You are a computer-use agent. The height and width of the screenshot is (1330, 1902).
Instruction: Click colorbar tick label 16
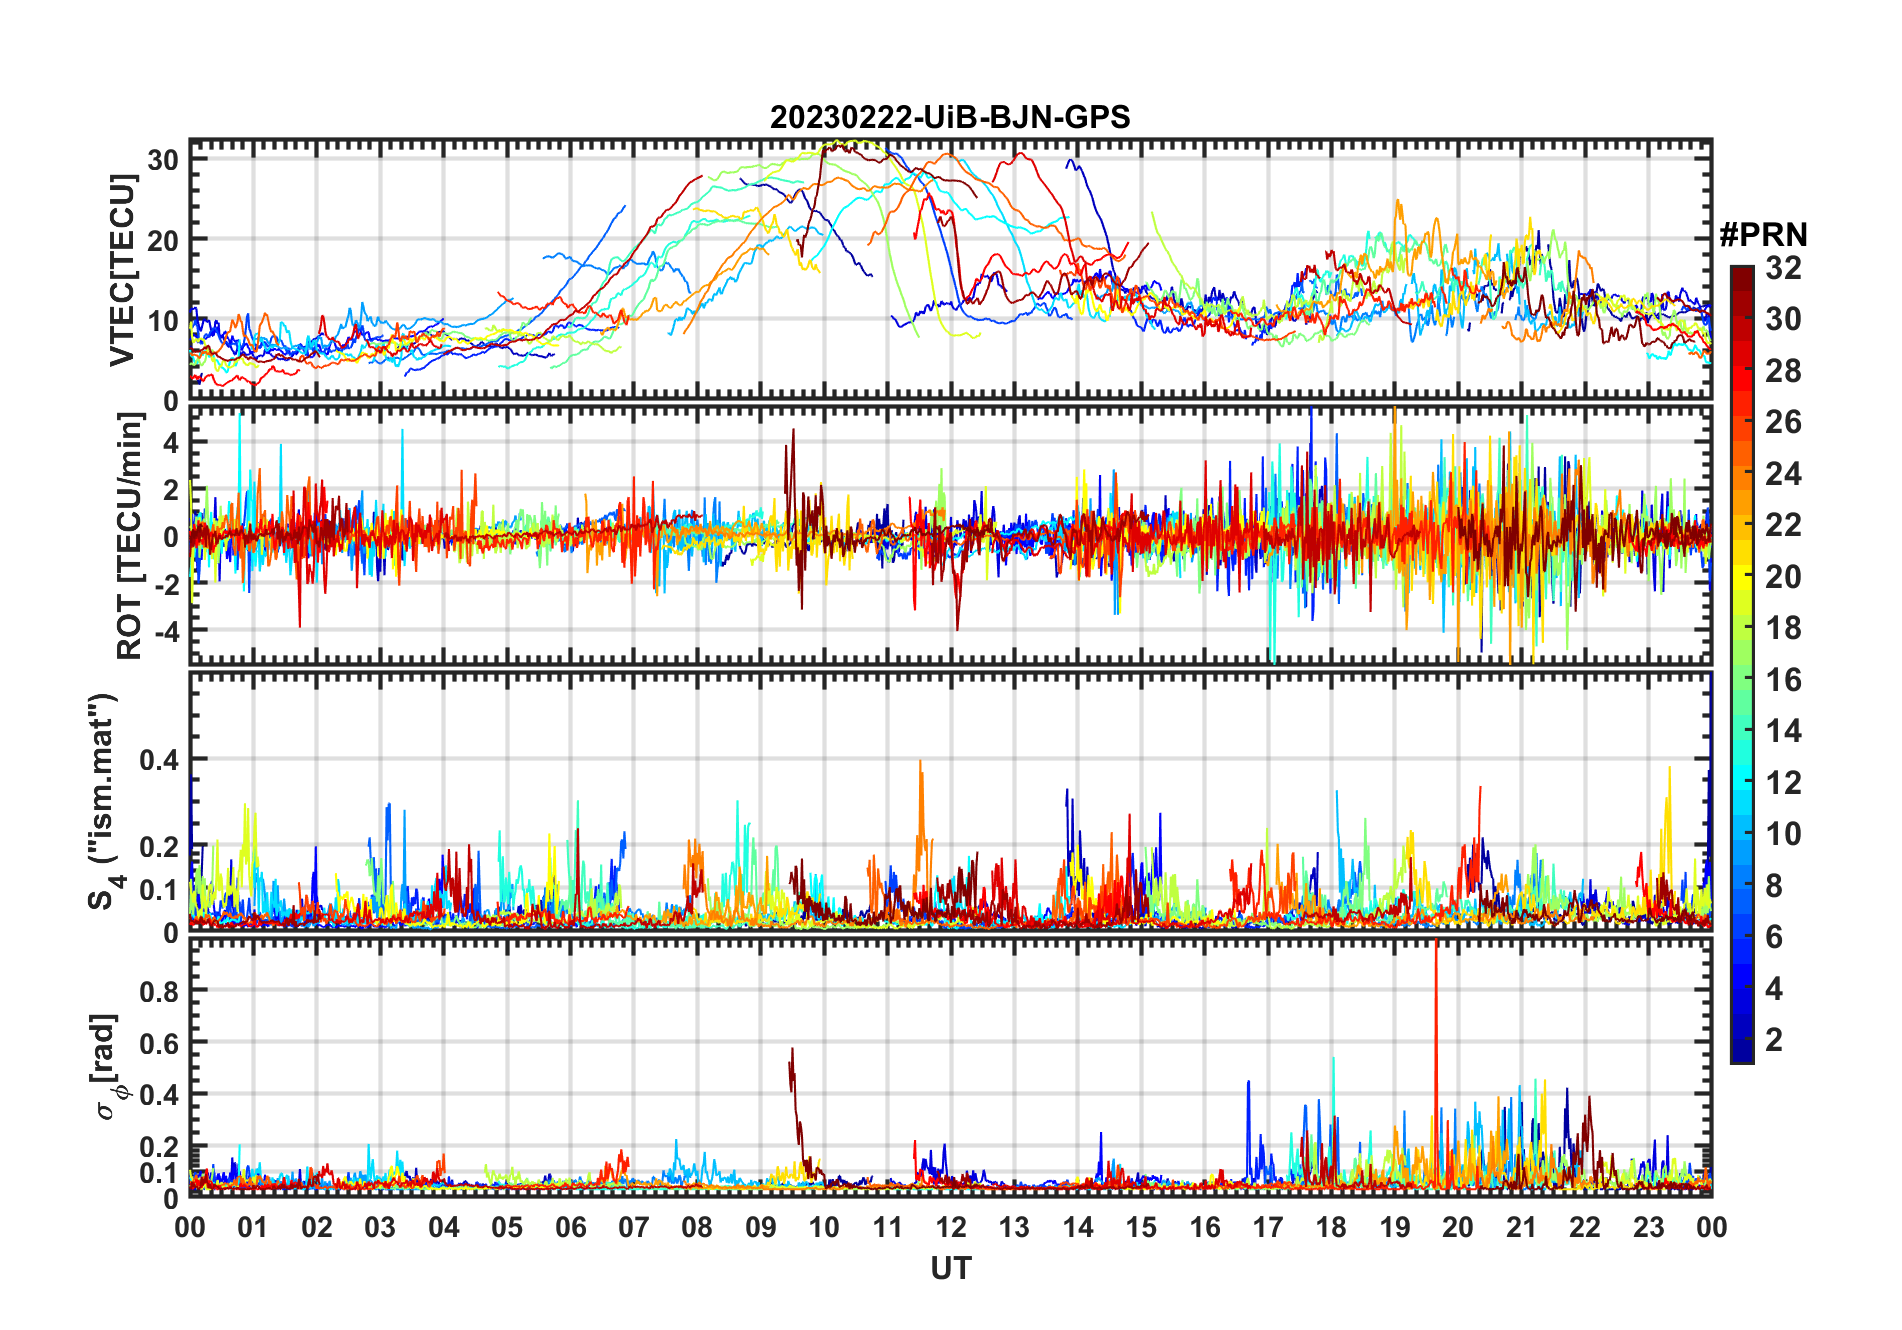(1783, 680)
